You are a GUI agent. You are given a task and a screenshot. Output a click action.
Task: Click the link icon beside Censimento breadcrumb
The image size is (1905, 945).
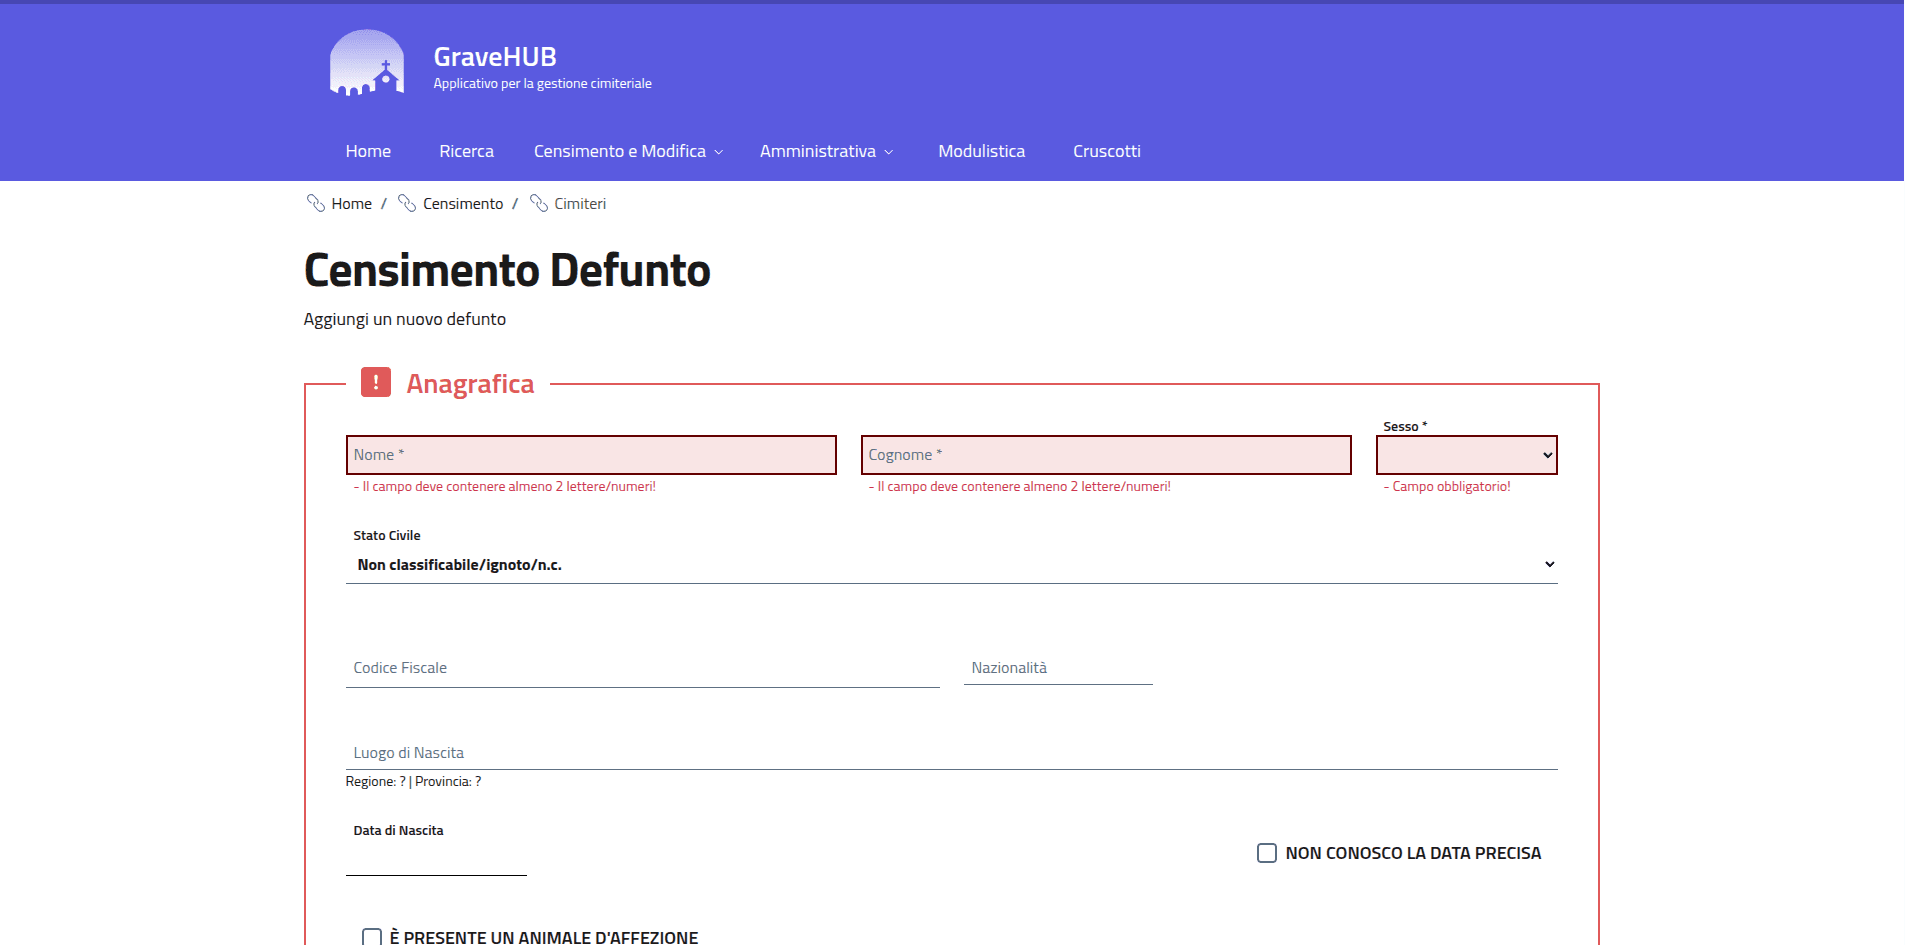[x=406, y=203]
